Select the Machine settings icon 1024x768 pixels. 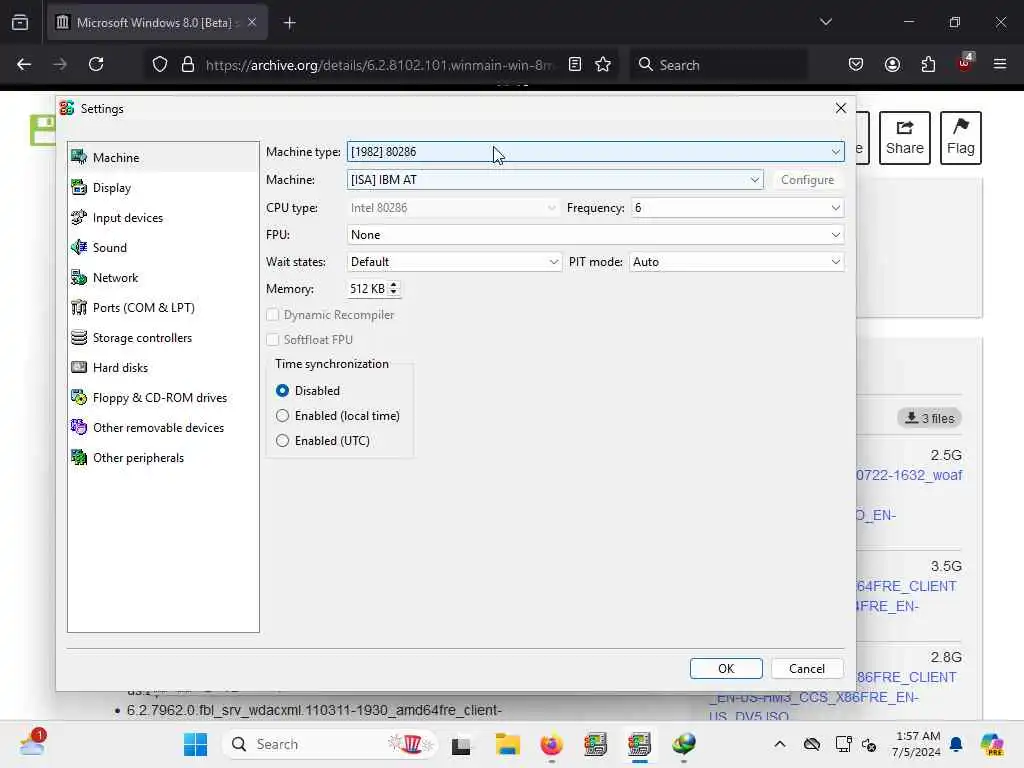(79, 157)
